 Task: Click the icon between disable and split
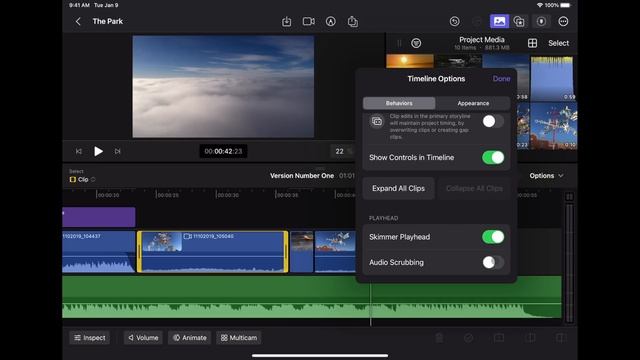coord(499,338)
